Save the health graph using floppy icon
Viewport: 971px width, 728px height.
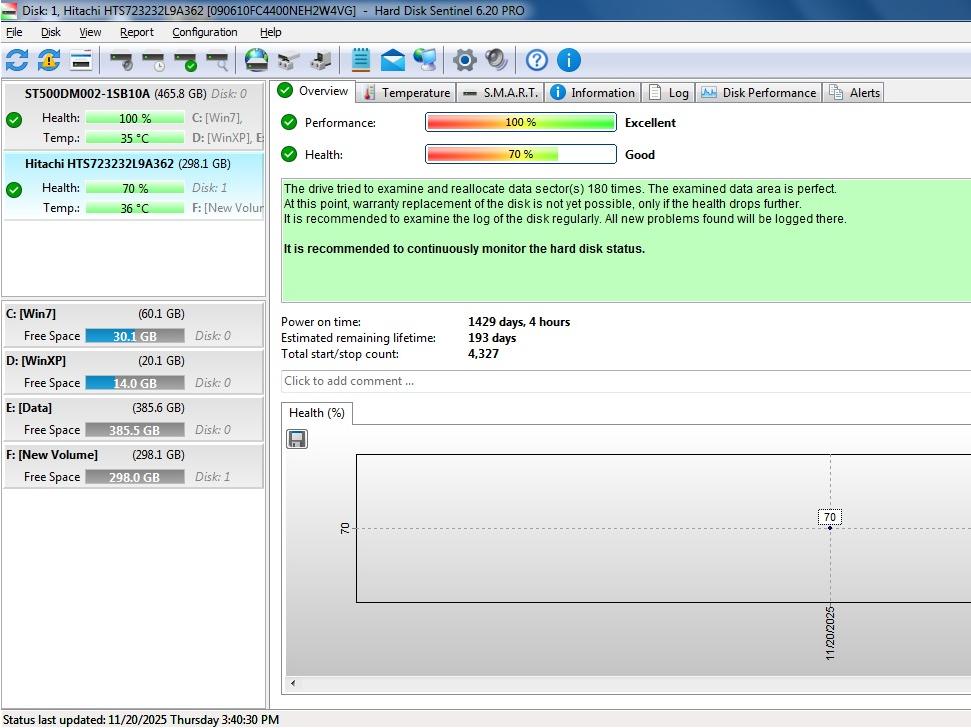coord(297,439)
